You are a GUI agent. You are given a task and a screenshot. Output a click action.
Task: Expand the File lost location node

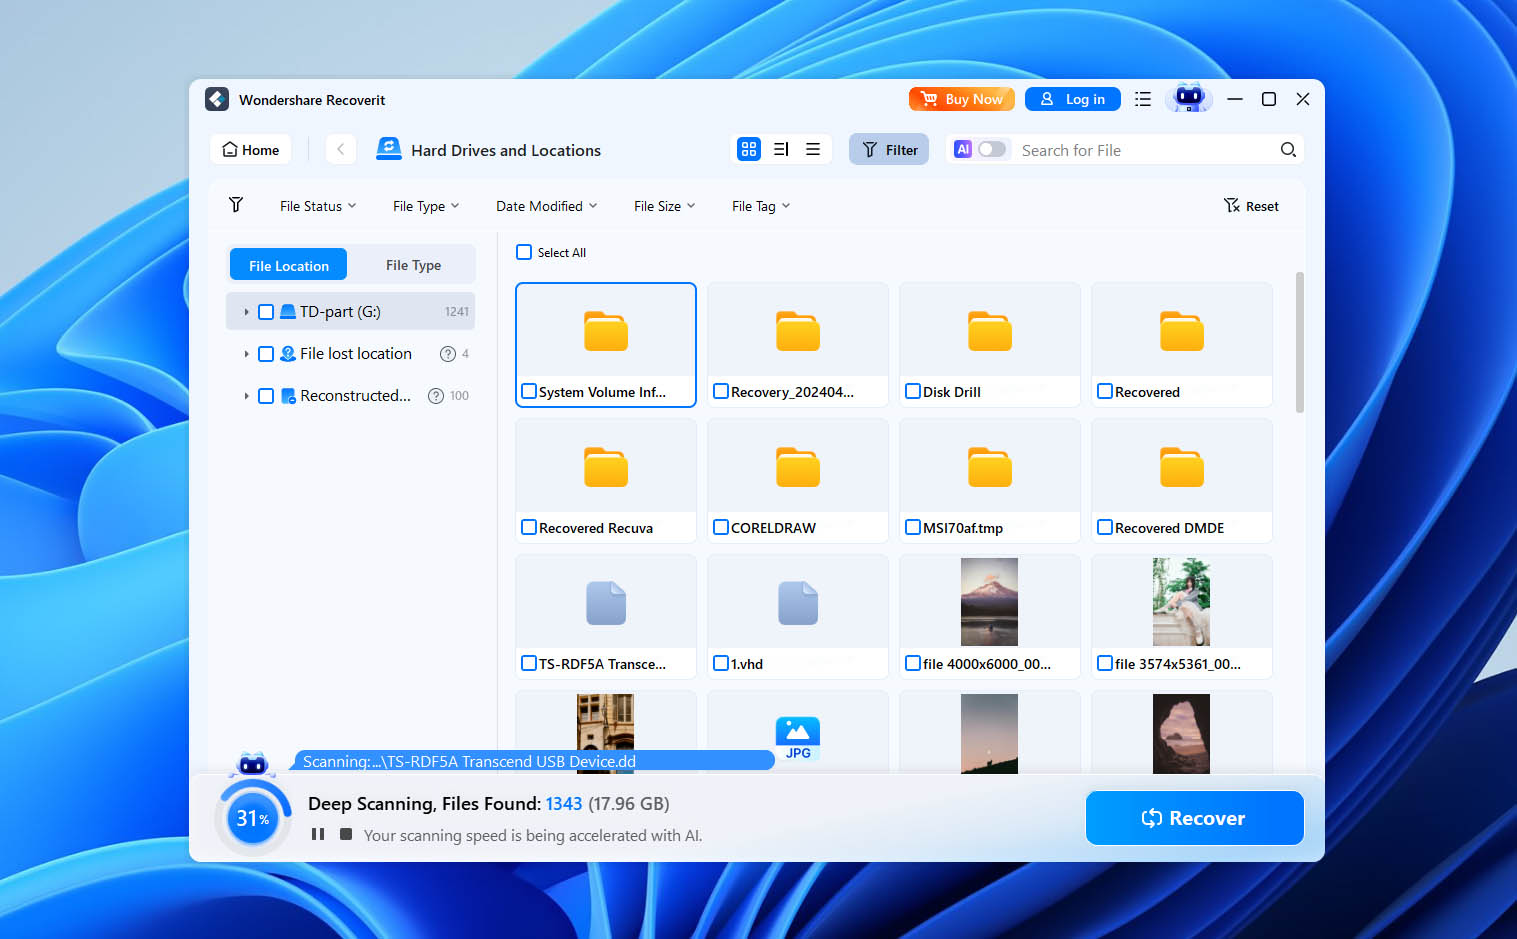246,354
